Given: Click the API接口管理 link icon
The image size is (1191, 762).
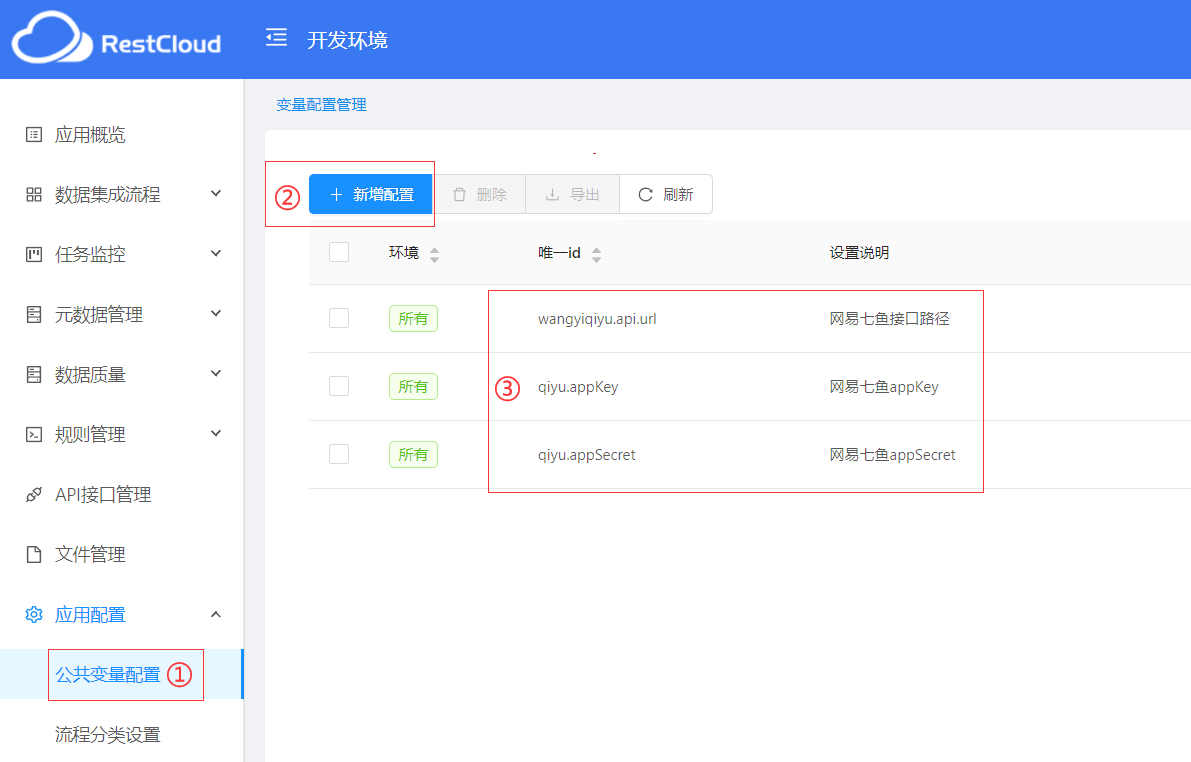Looking at the screenshot, I should 34,495.
